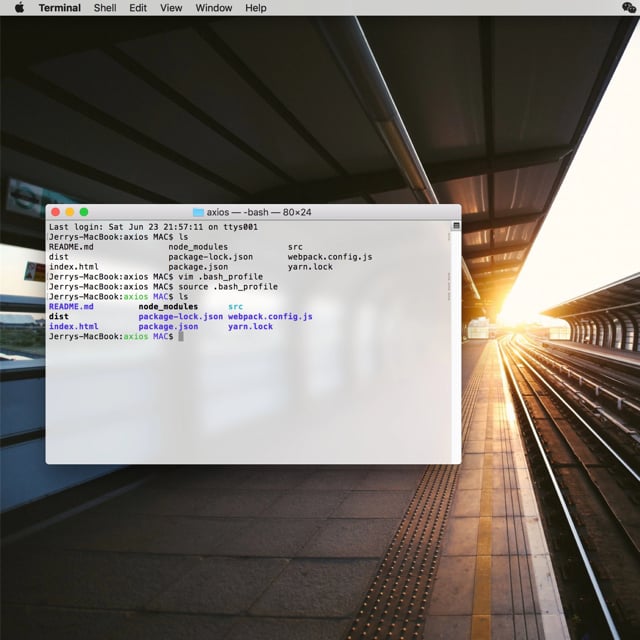Open the Terminal application menu

coord(60,8)
